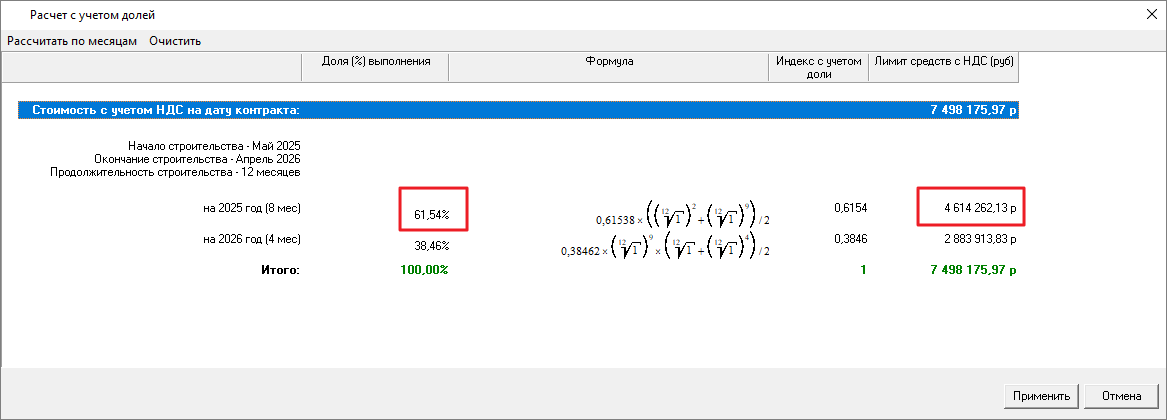The height and width of the screenshot is (420, 1167).
Task: Open the 'Рассчитать по месяцам' menu
Action: click(72, 41)
